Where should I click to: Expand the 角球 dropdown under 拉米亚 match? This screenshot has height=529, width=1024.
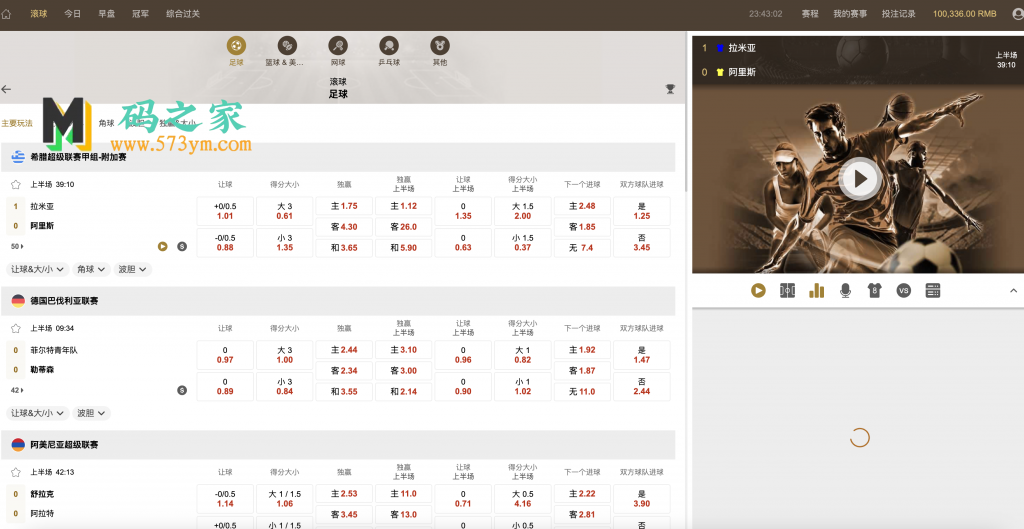[92, 269]
